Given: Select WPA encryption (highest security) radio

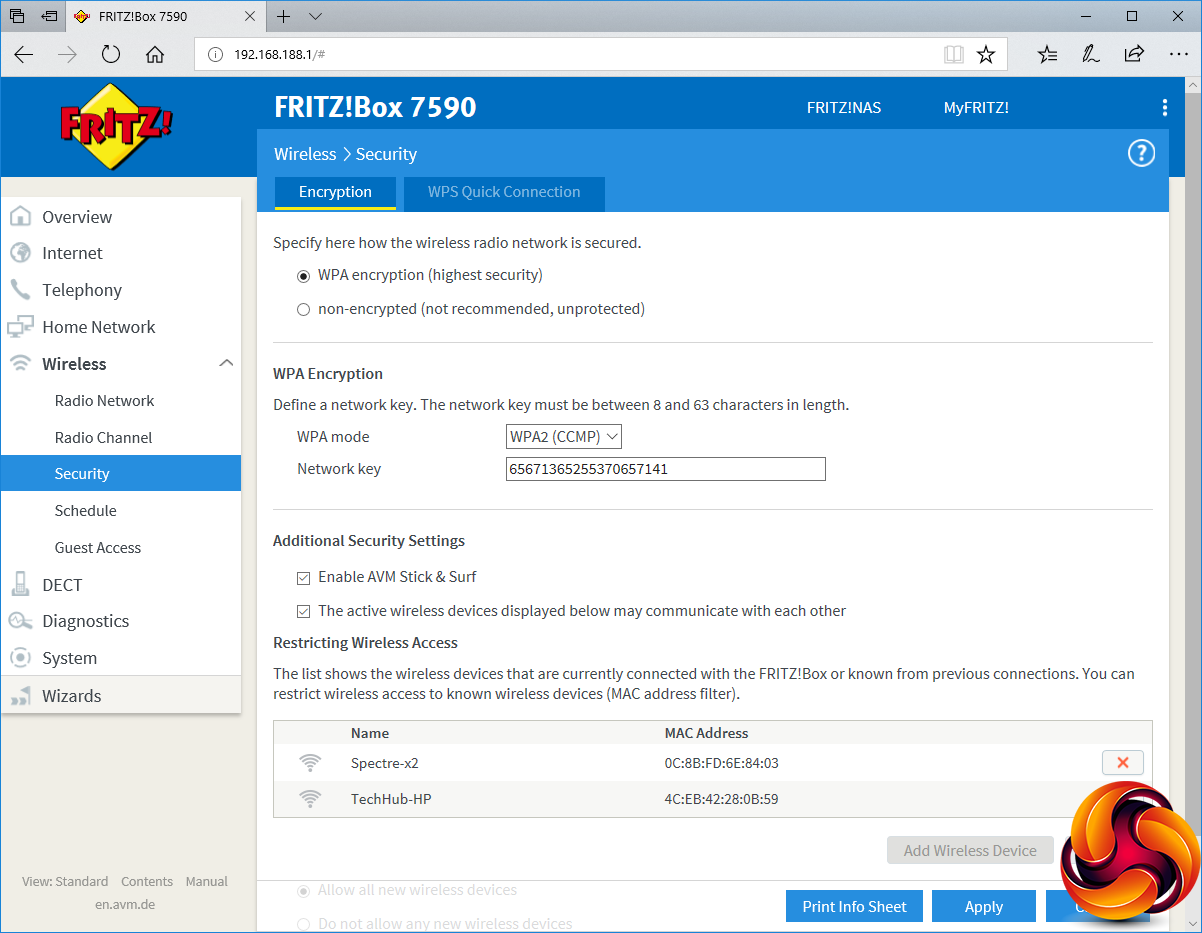Looking at the screenshot, I should coord(304,276).
